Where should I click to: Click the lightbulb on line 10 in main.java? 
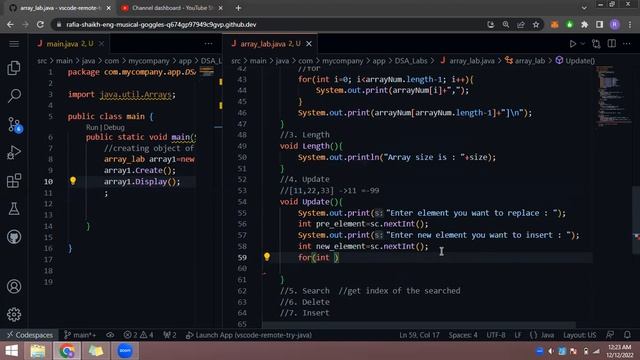73,181
